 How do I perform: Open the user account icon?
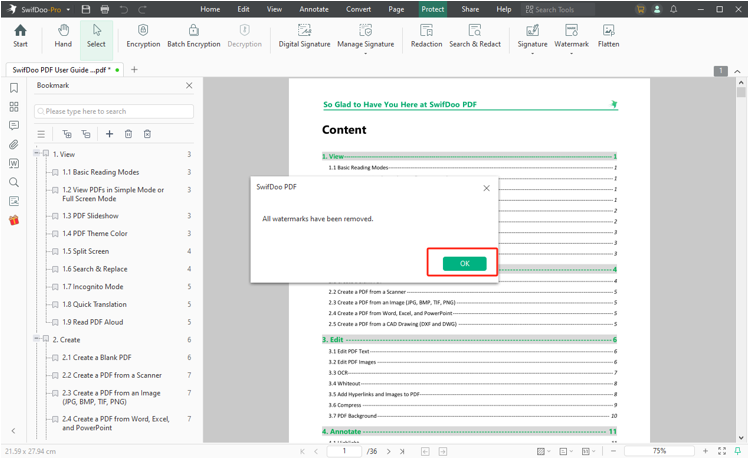point(657,9)
